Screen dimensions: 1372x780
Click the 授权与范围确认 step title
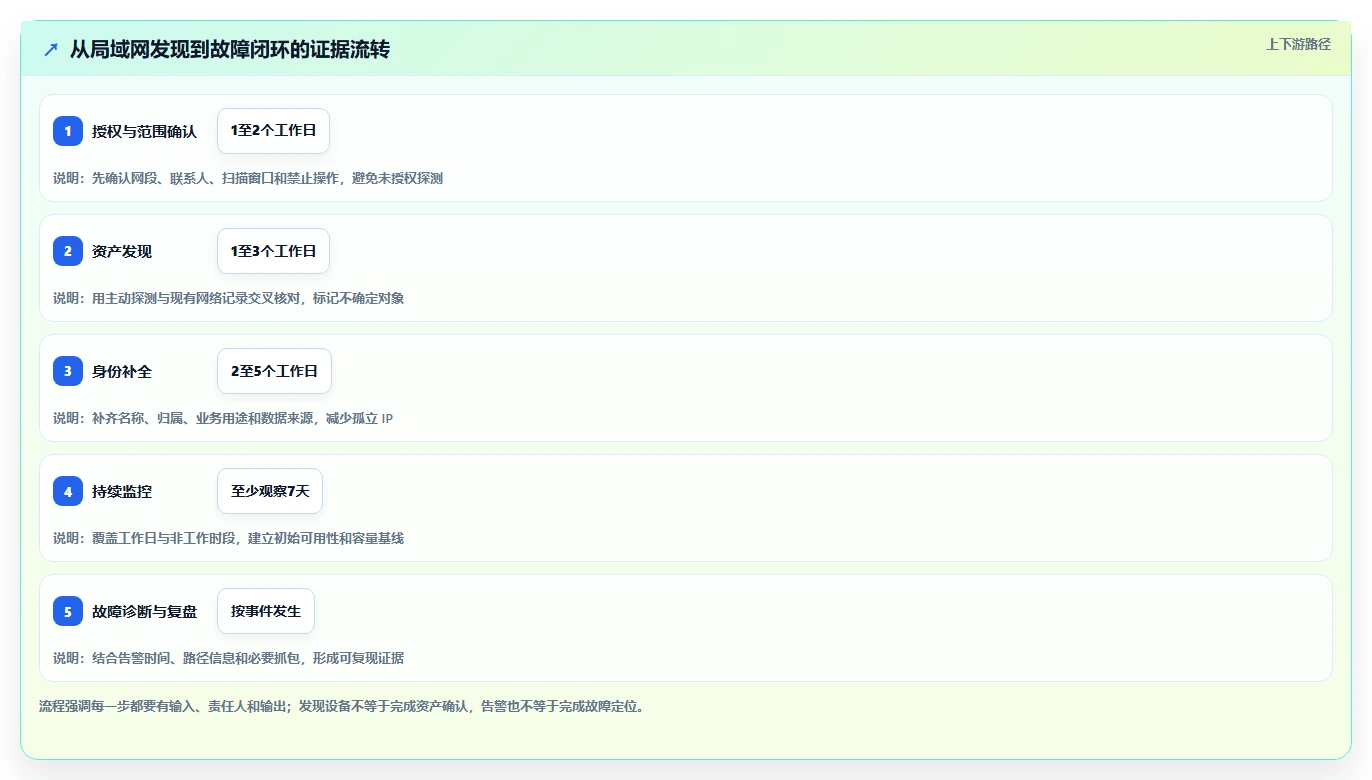click(144, 131)
